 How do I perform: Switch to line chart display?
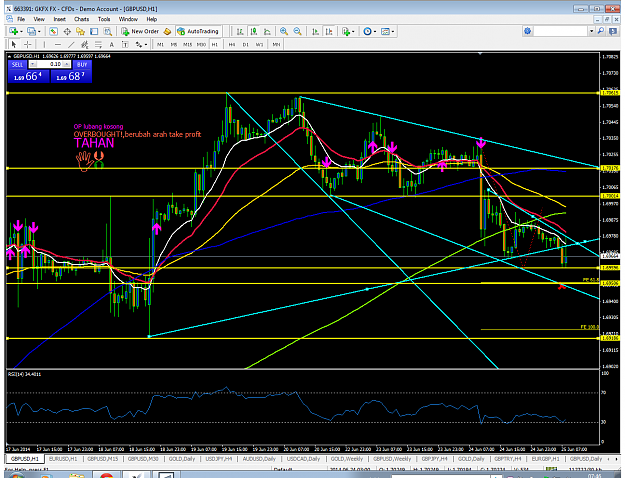[267, 31]
